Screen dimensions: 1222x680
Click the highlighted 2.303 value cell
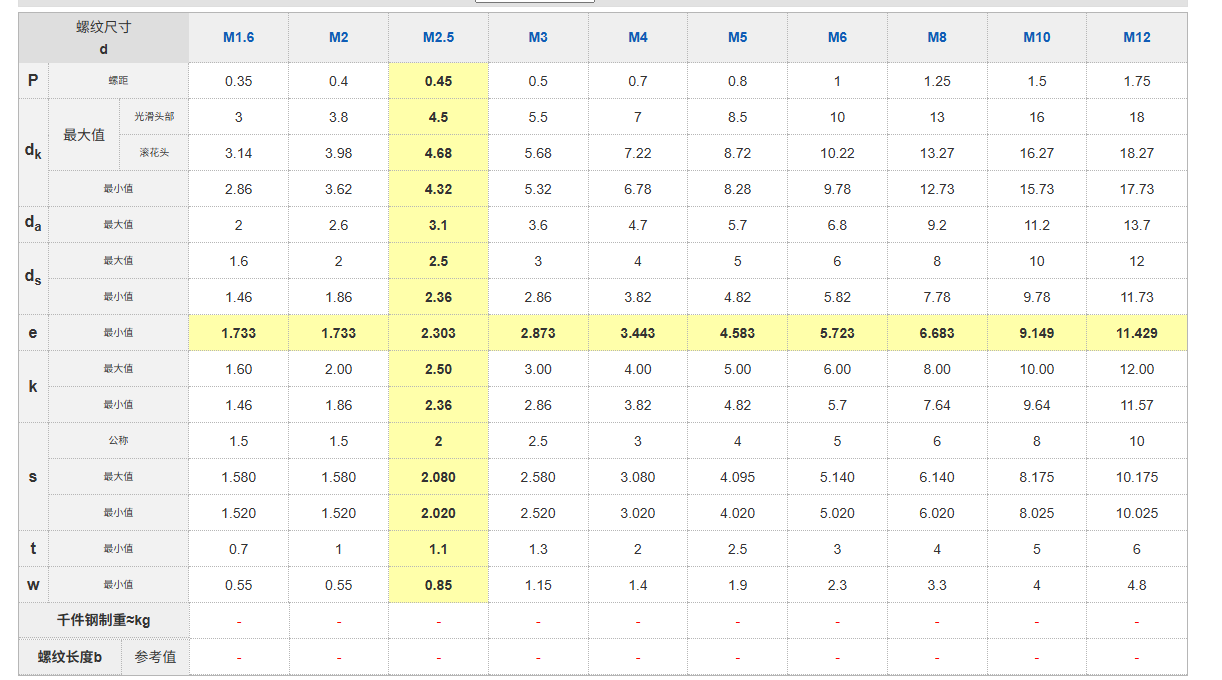pos(438,333)
